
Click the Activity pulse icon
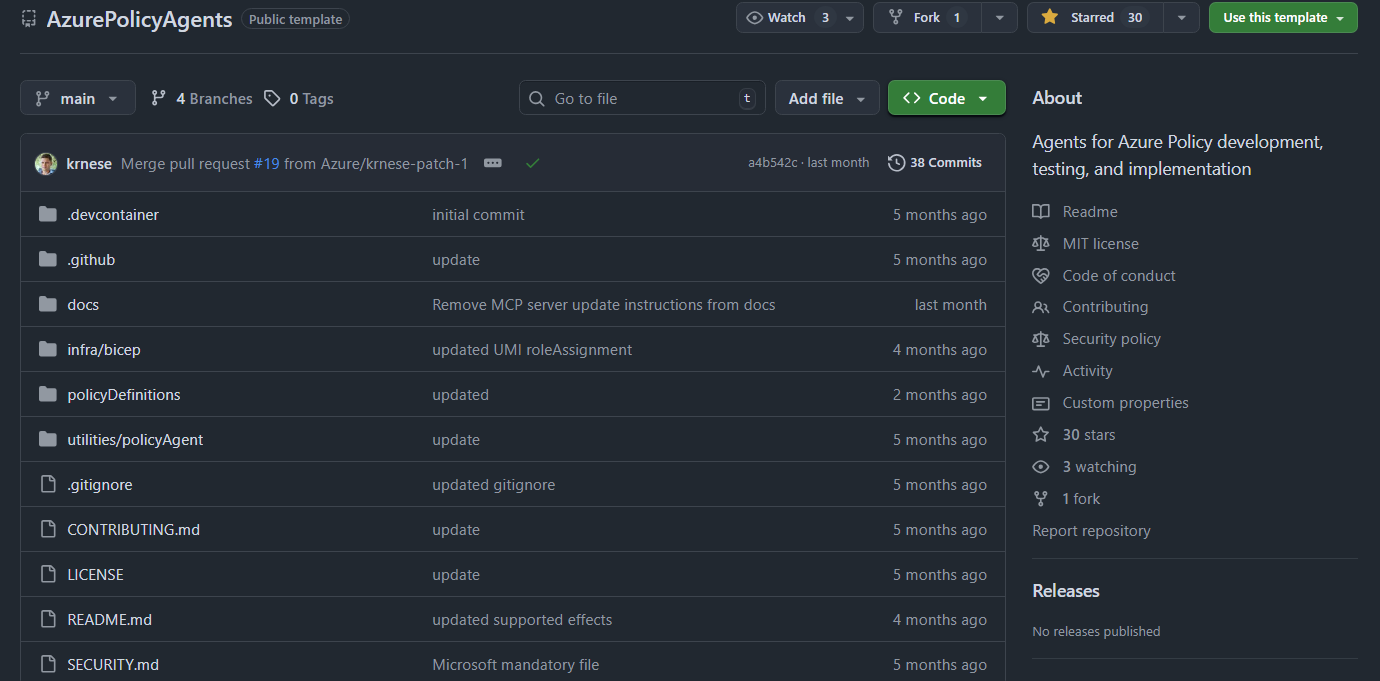click(1041, 371)
